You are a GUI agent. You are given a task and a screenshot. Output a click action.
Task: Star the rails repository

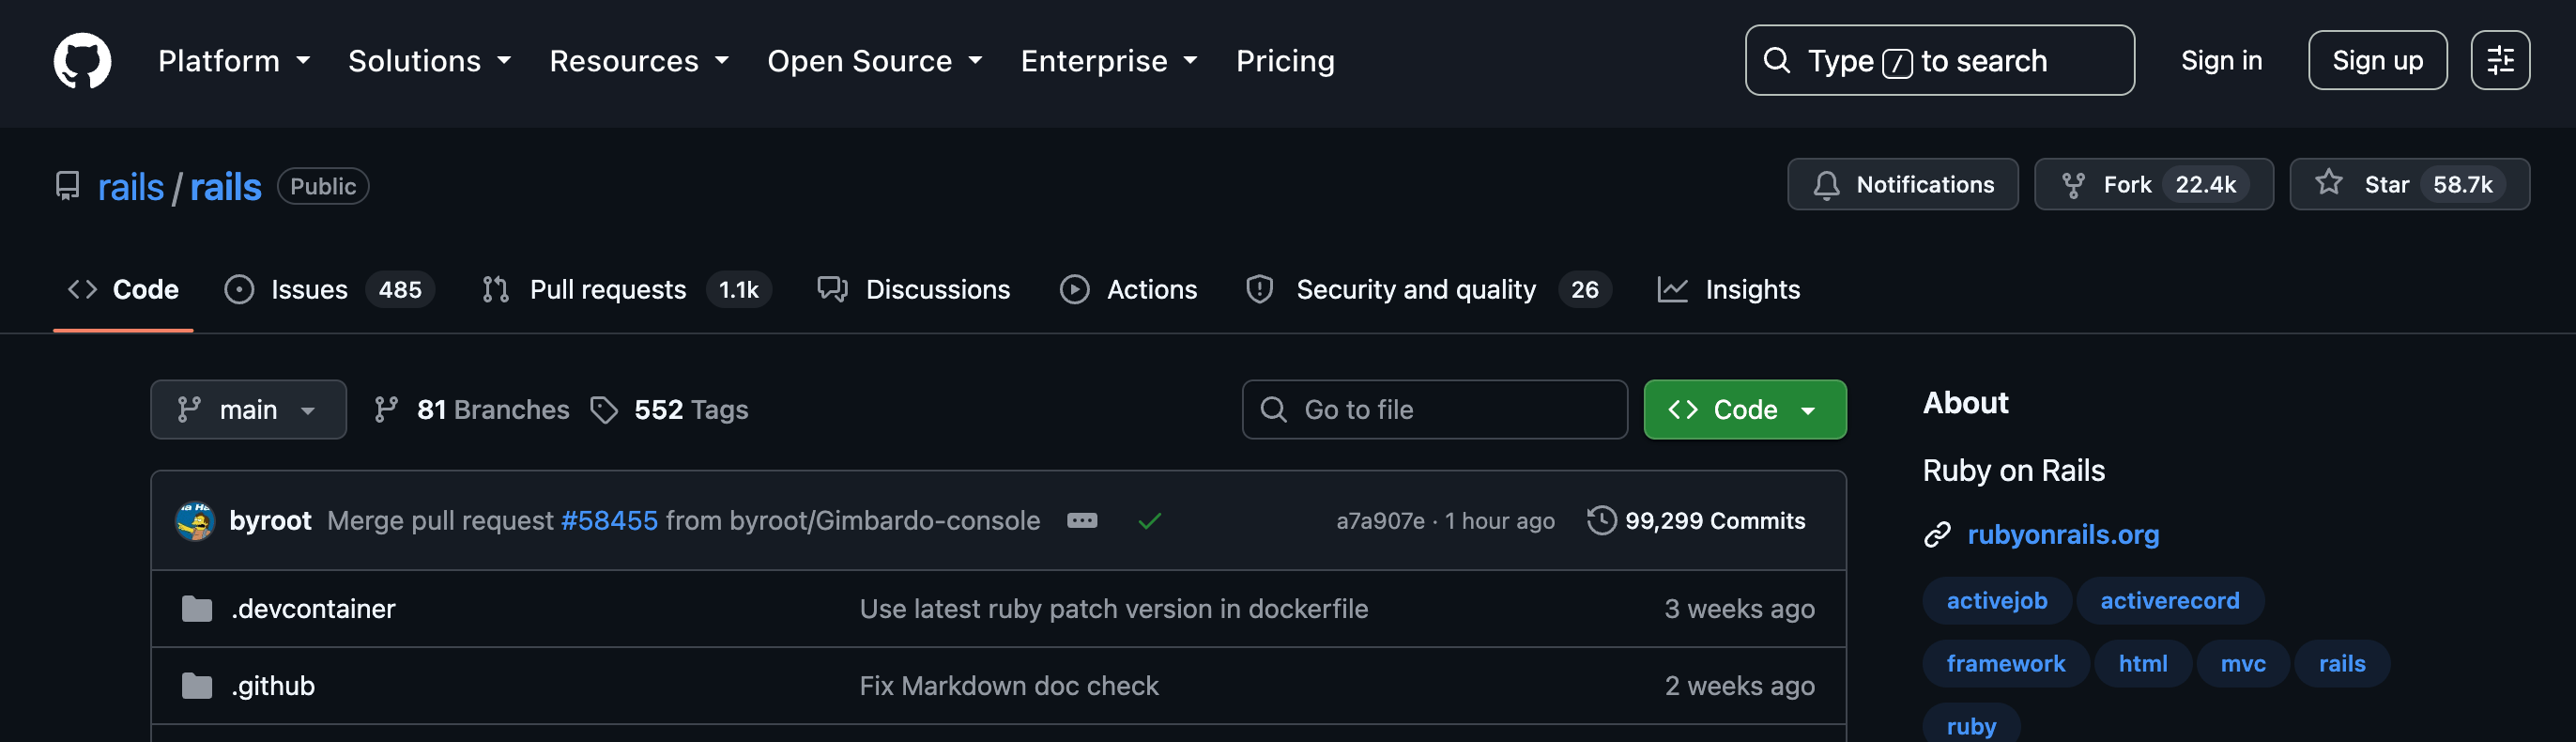click(2410, 185)
